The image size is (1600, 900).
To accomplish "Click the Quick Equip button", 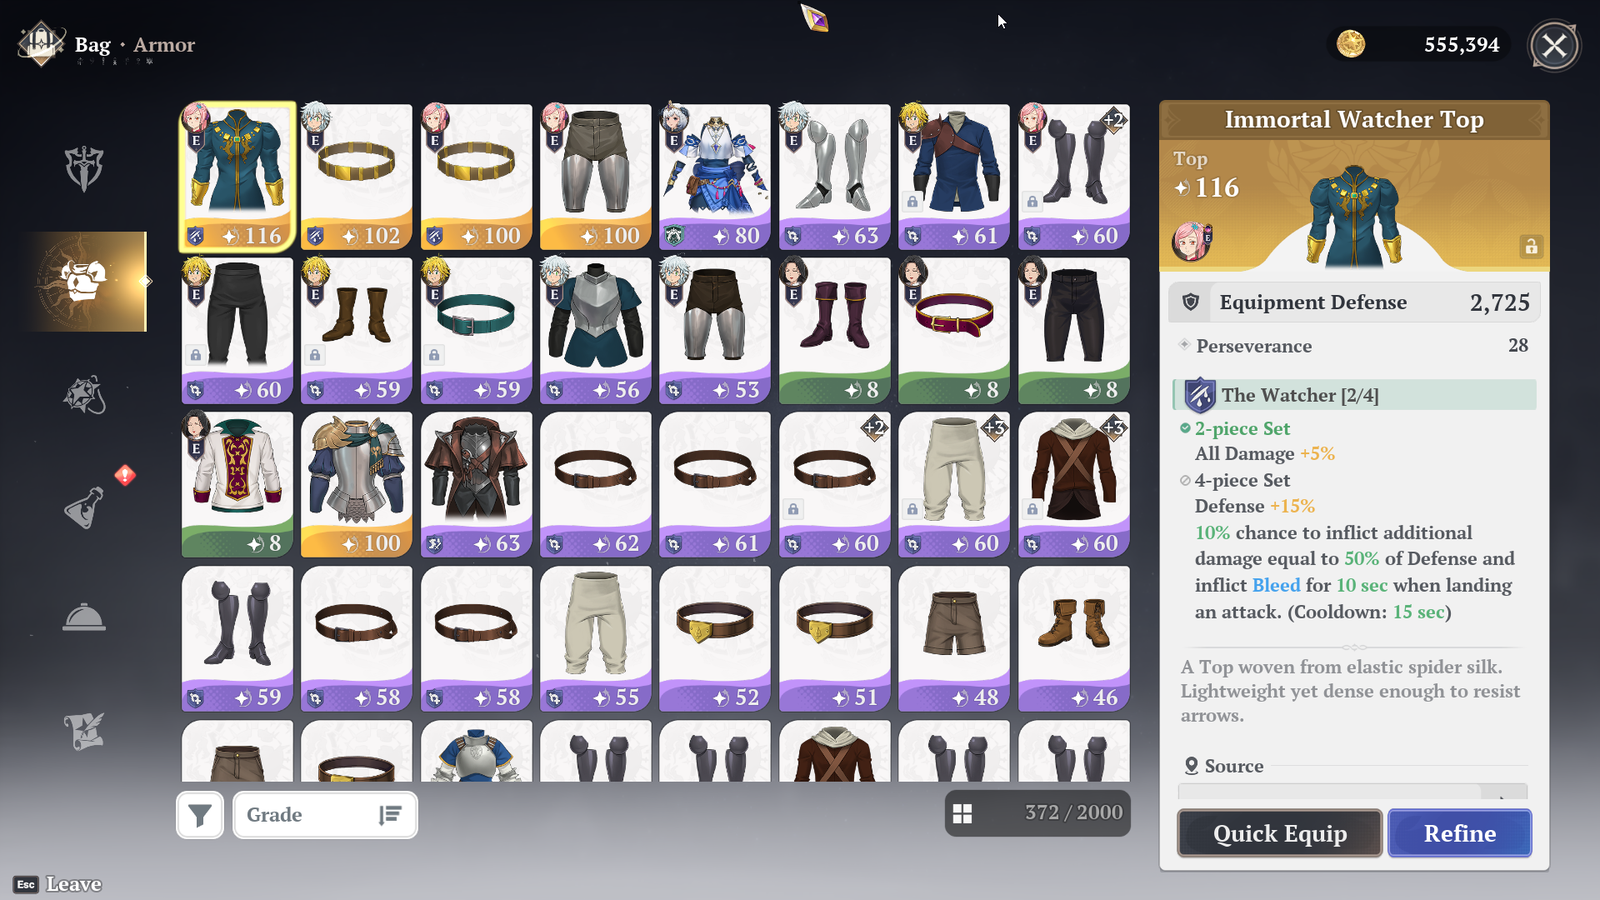I will pos(1279,833).
